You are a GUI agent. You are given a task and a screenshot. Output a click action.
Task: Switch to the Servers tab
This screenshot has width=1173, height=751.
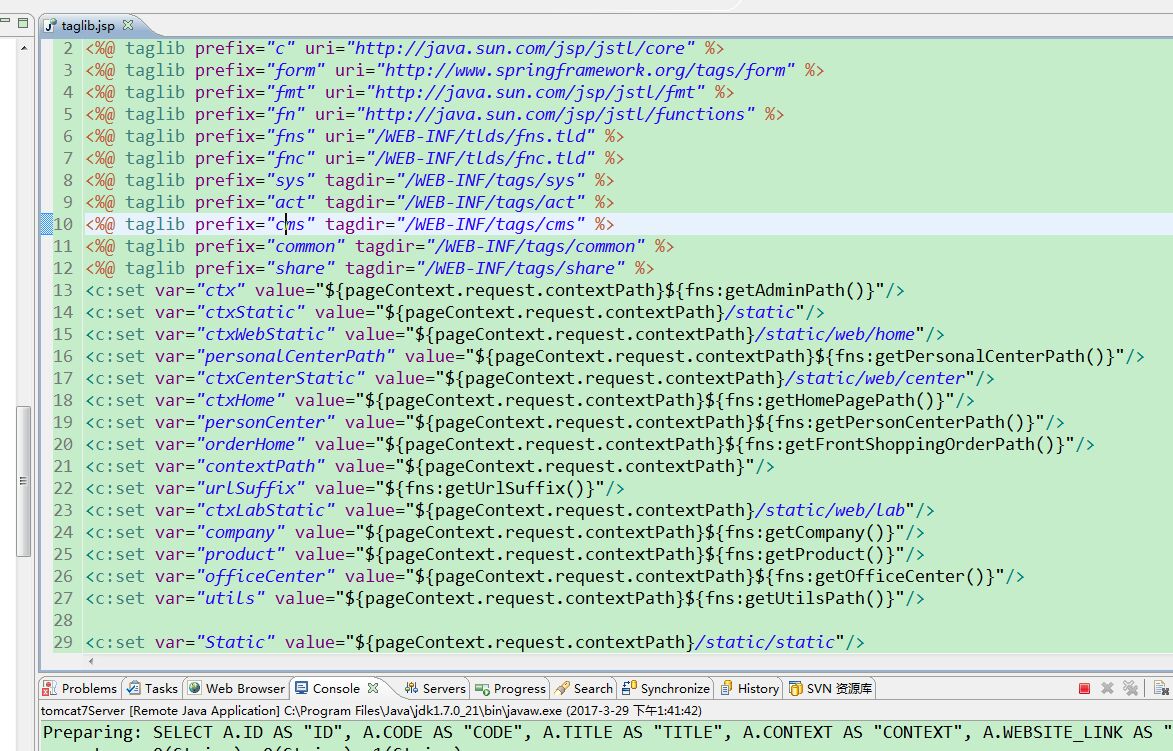point(435,688)
